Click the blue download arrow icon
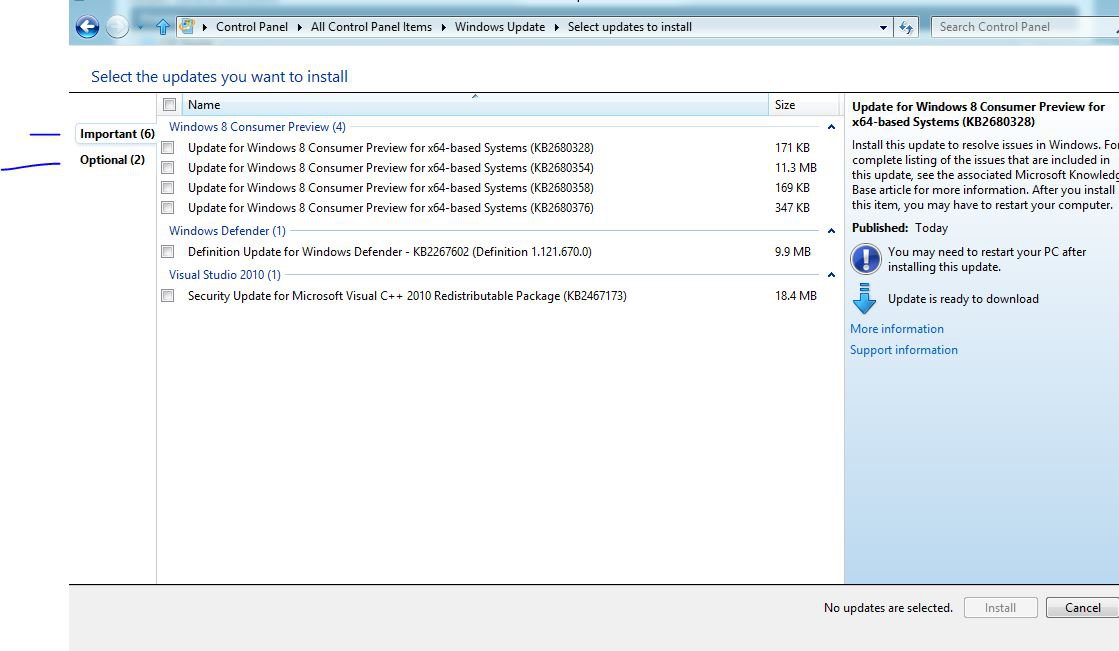This screenshot has width=1119, height=651. click(864, 298)
